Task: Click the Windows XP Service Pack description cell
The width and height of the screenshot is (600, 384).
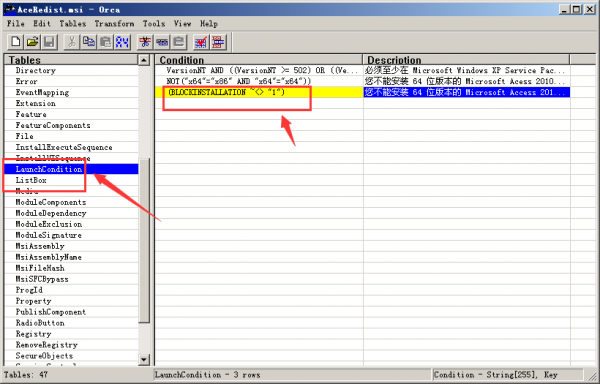Action: (x=466, y=70)
